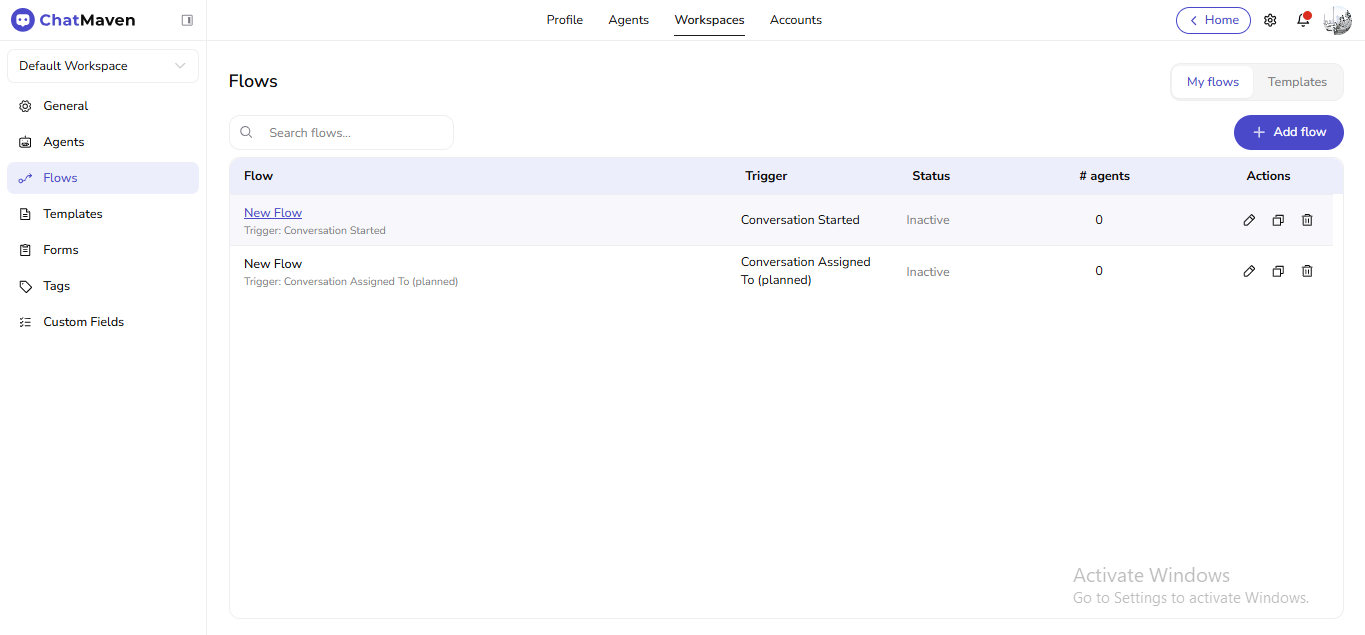
Task: Click the user profile avatar
Action: click(x=1337, y=20)
